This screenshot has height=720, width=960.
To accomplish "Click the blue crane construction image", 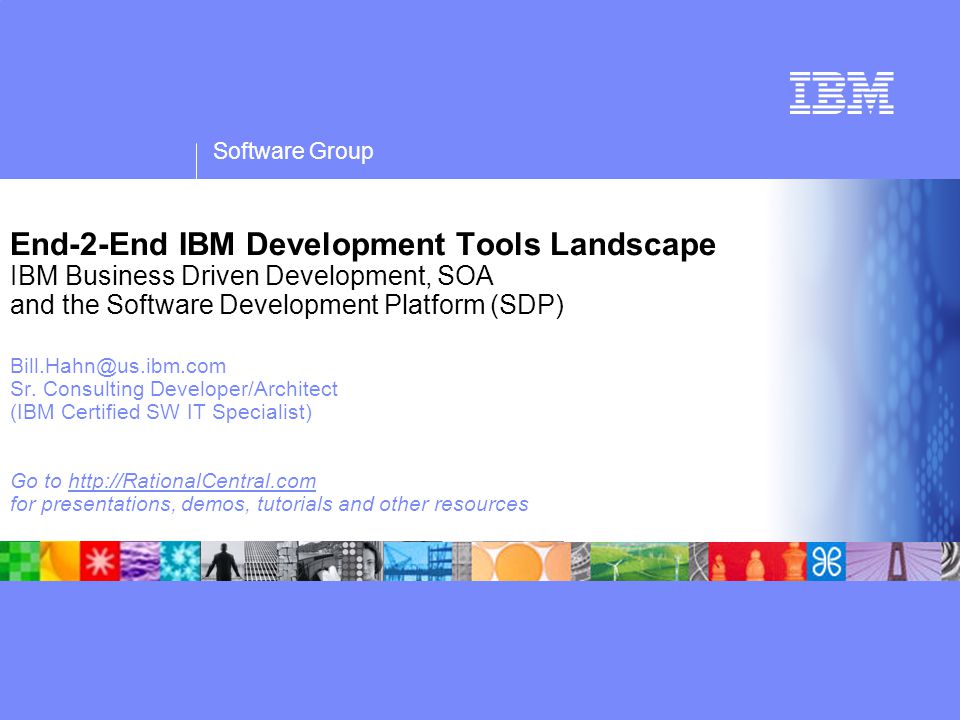I will click(x=418, y=561).
